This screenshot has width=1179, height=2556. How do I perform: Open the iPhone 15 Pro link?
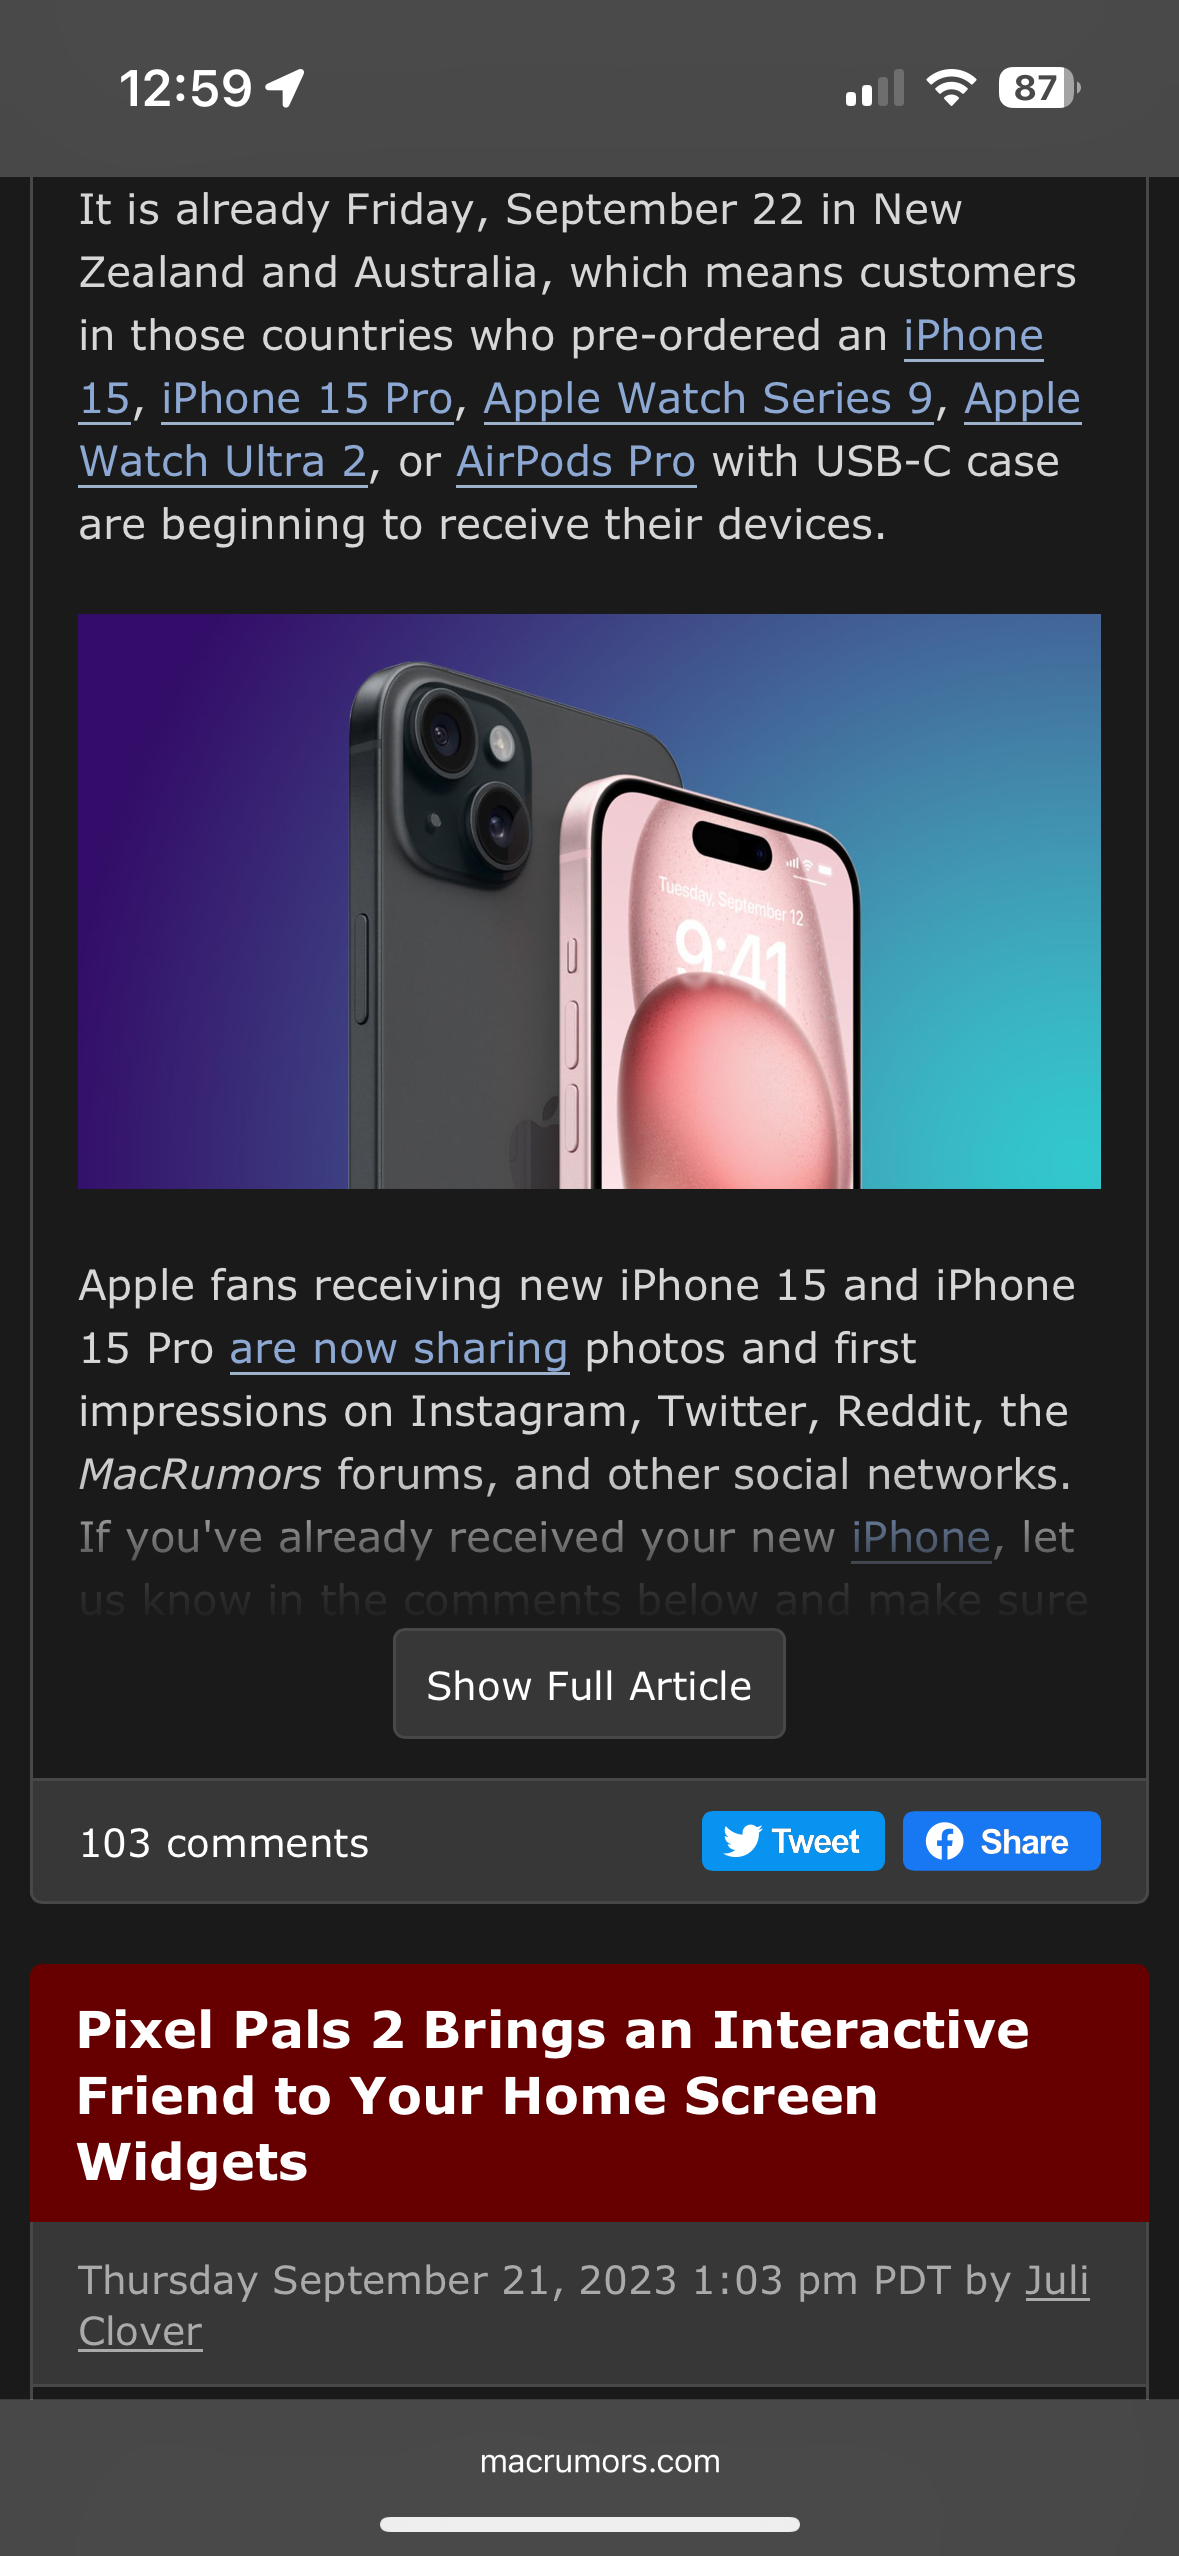[307, 399]
